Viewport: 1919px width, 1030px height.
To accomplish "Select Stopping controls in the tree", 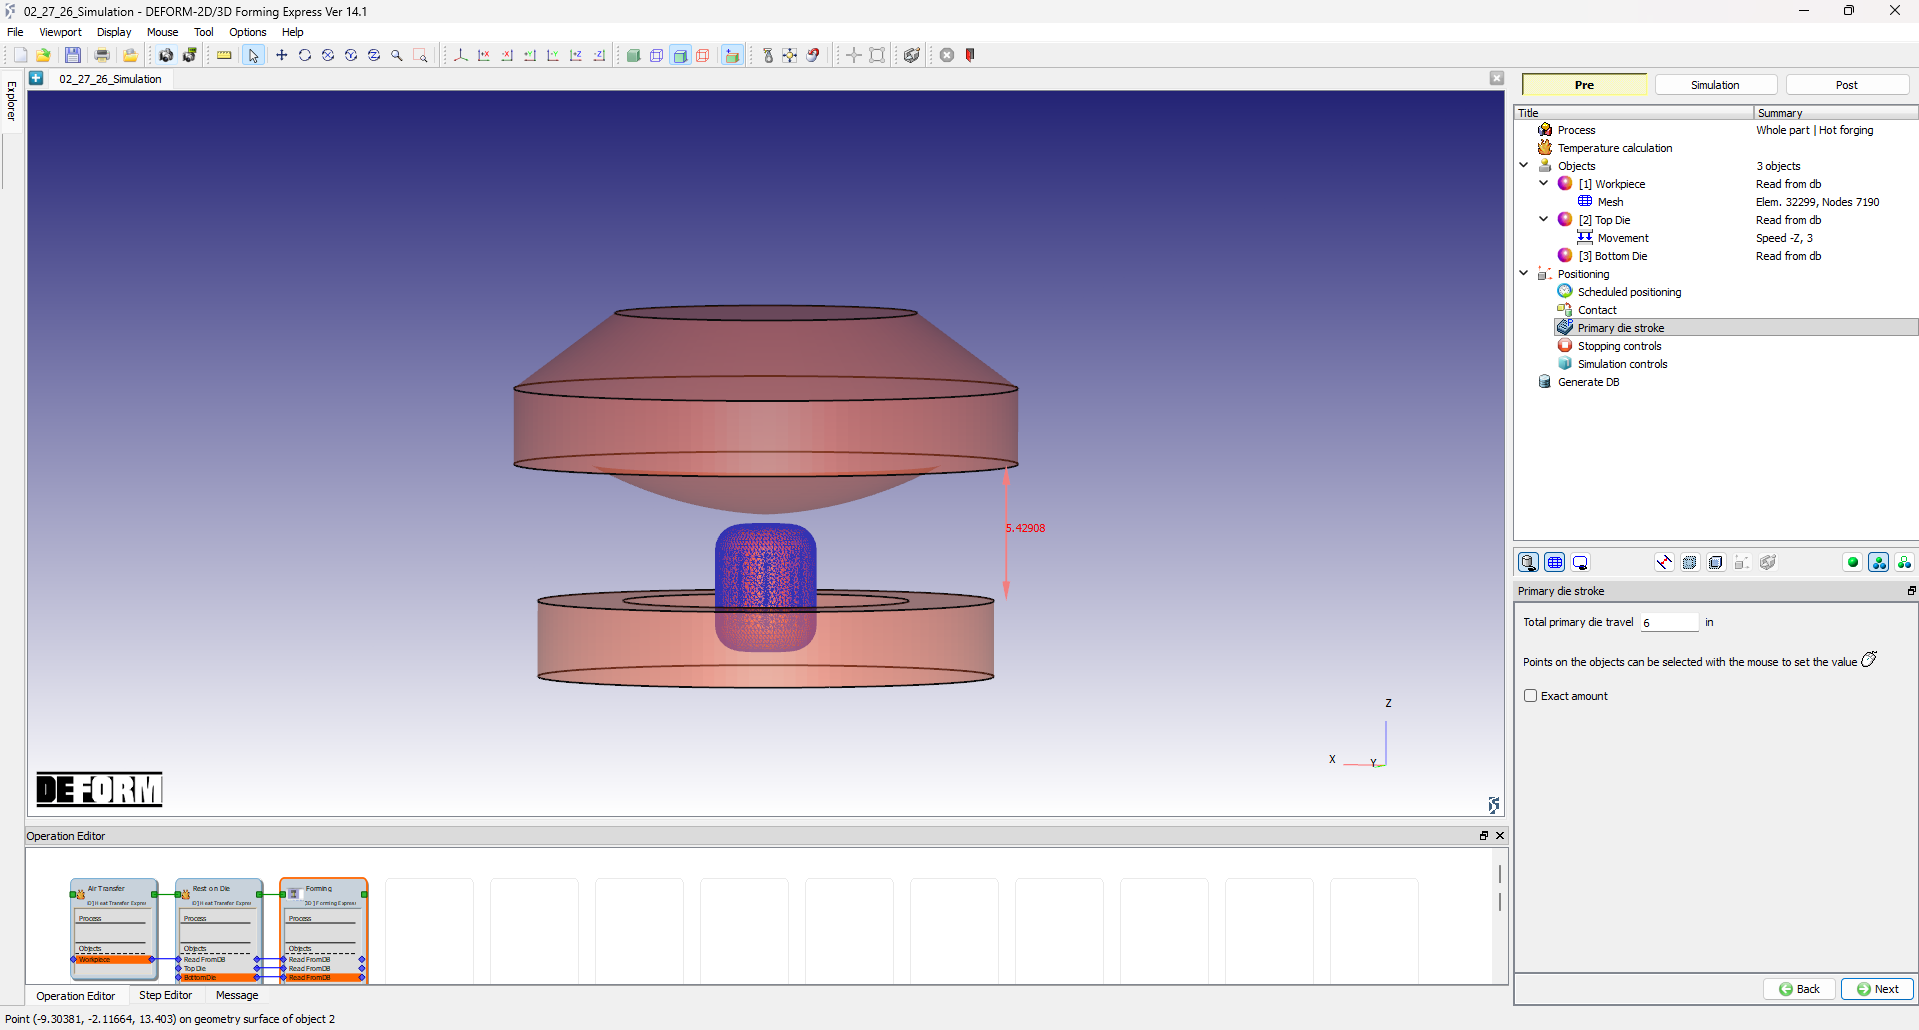I will 1619,346.
